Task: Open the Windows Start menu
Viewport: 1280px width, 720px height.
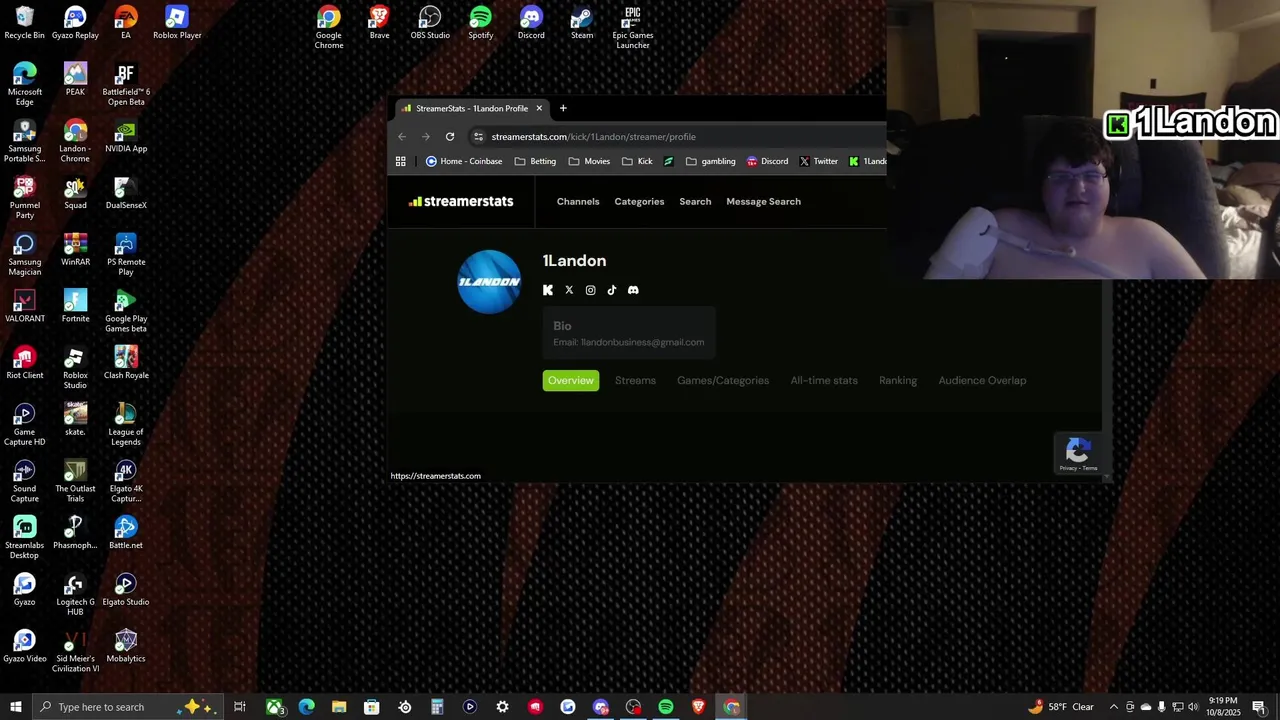Action: (x=15, y=707)
